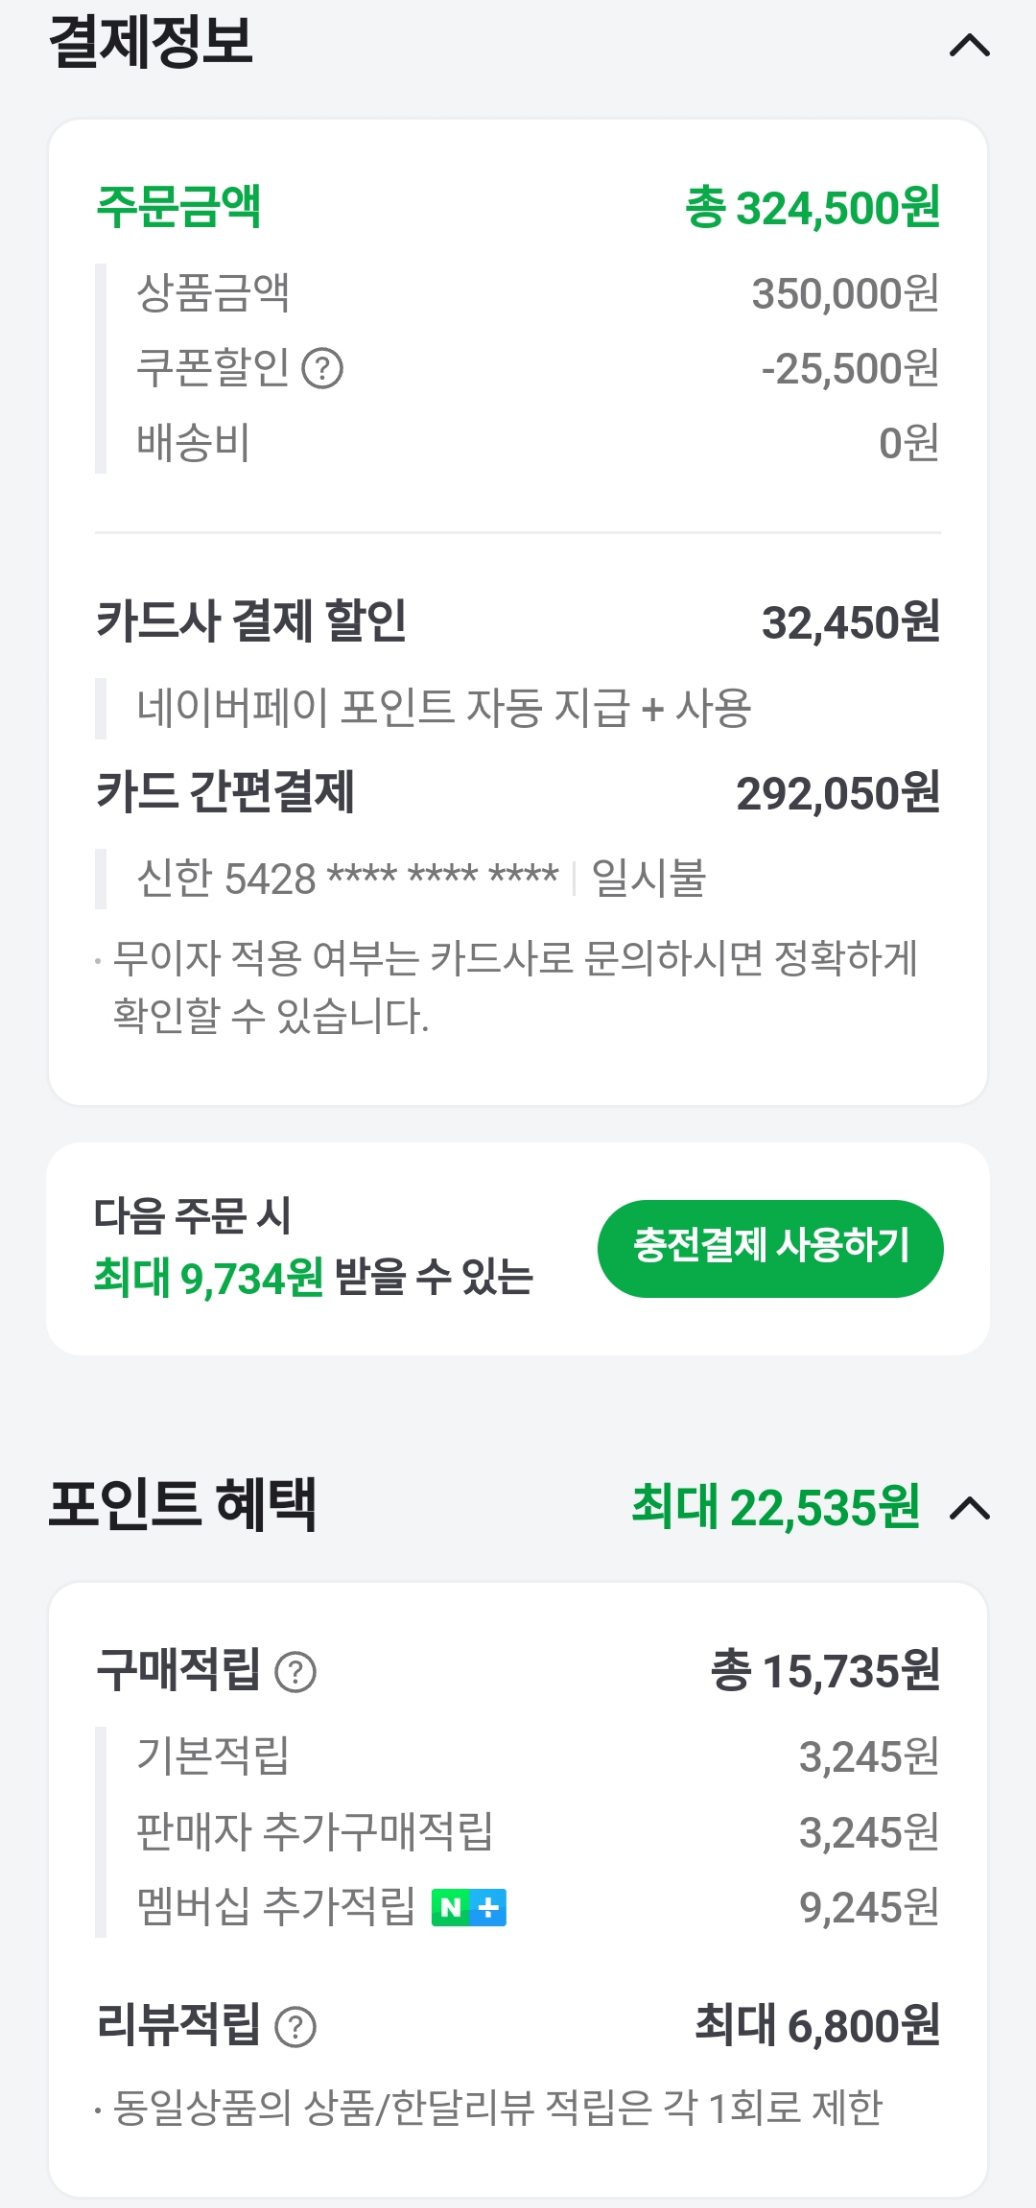Select the 주문금액 heading
Image resolution: width=1036 pixels, height=2208 pixels.
(178, 207)
